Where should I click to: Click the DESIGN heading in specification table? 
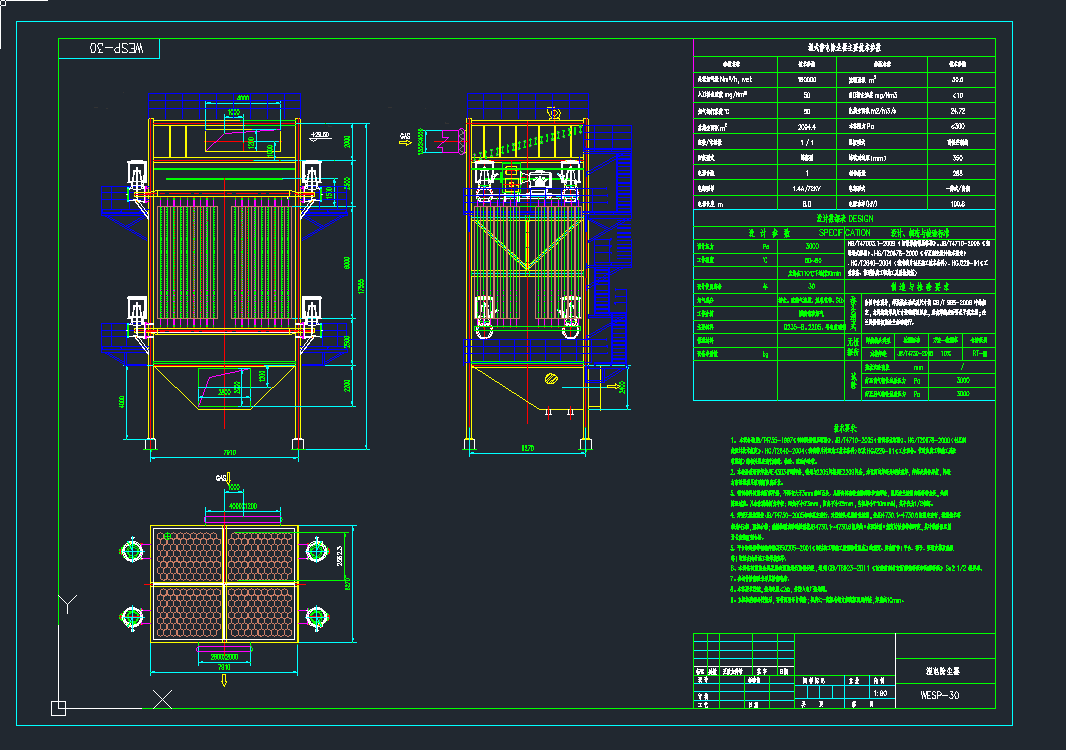(x=844, y=217)
